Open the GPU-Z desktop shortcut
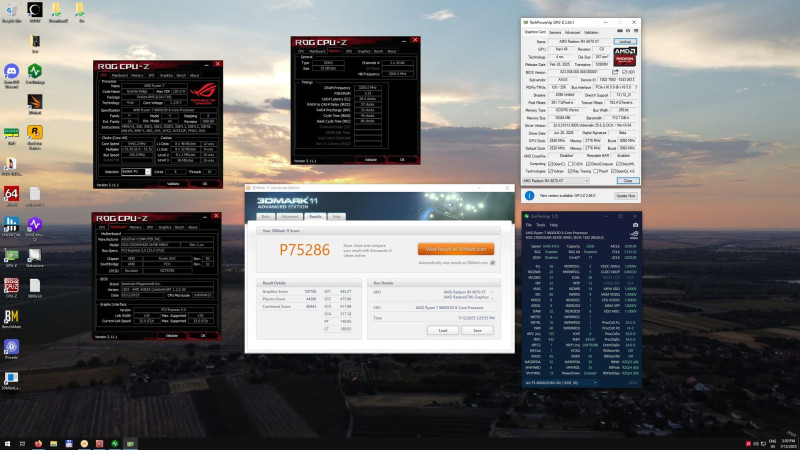Screen dimensions: 800x450 11,257
